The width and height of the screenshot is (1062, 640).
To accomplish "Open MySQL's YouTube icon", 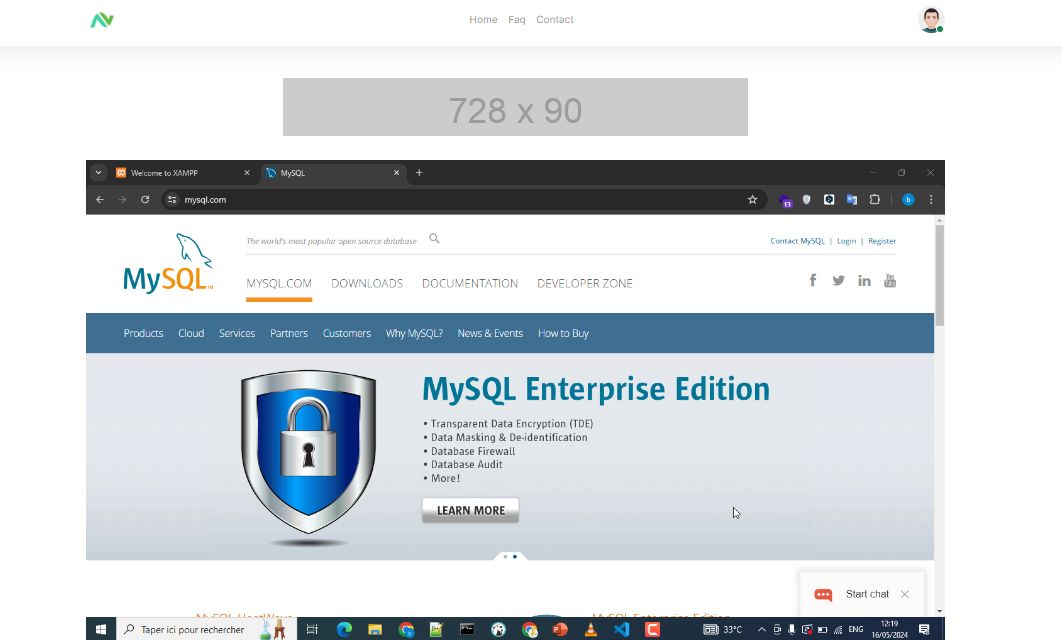I will click(x=890, y=280).
